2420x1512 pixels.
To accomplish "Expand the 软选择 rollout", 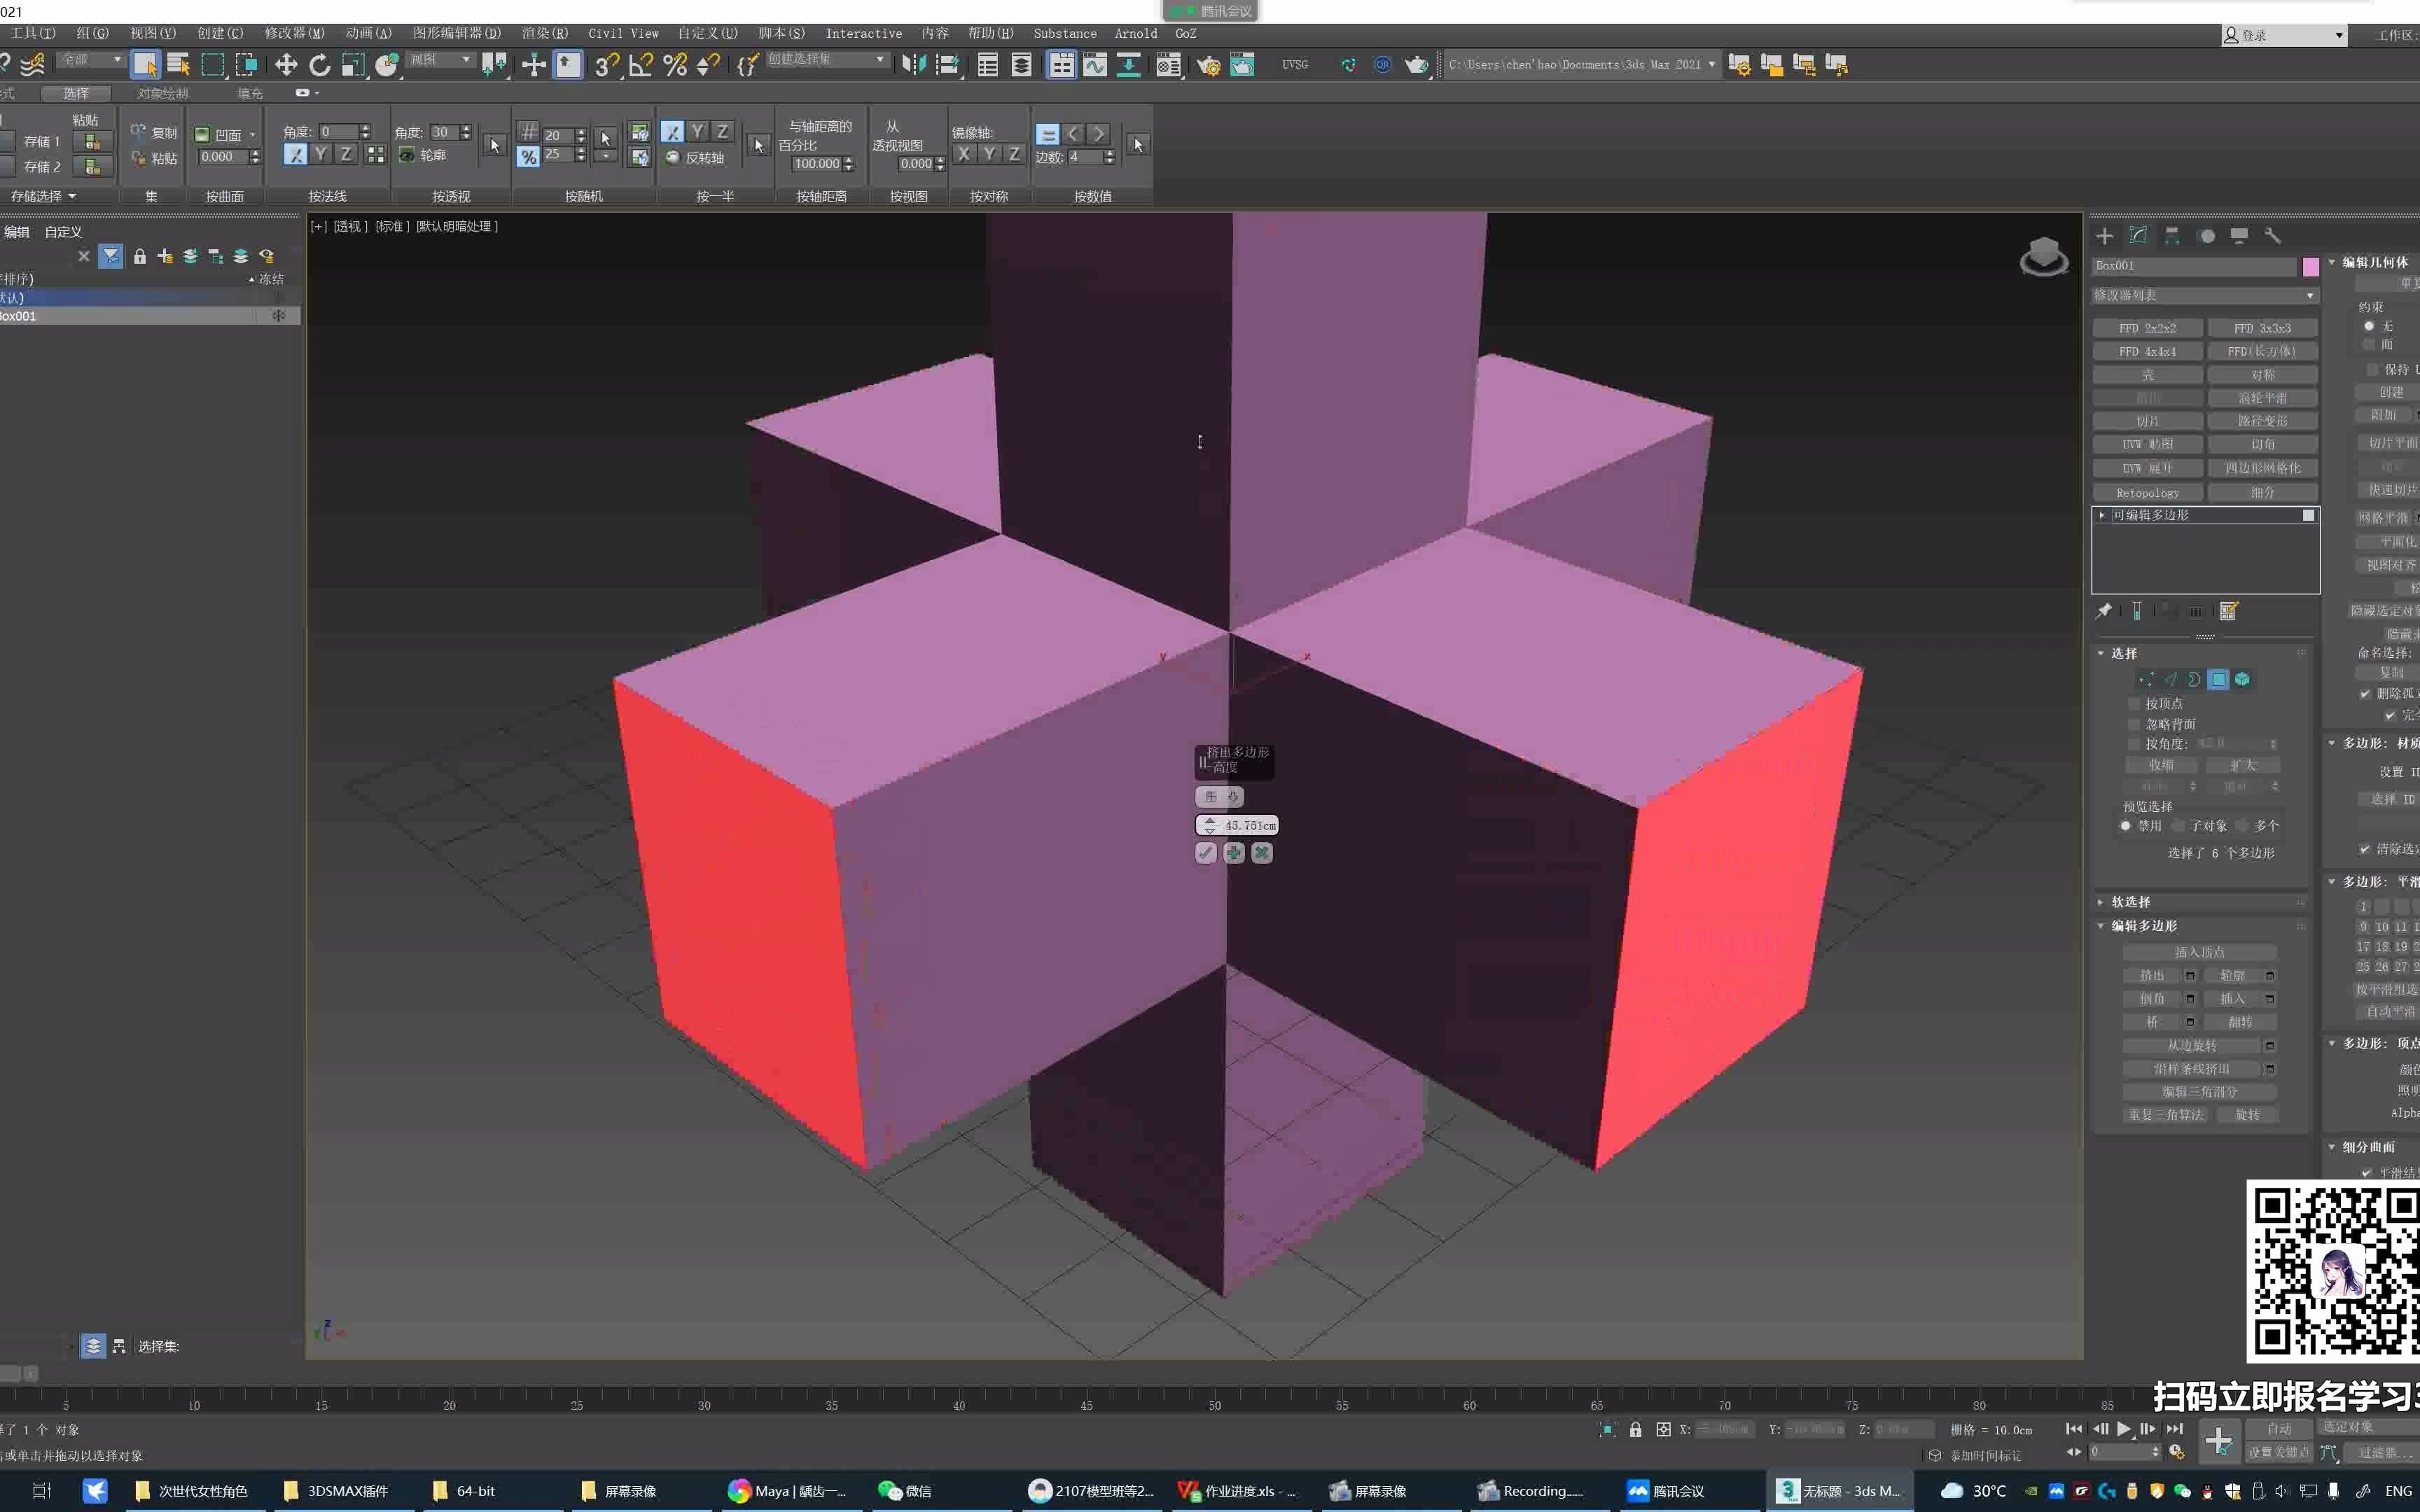I will tap(2130, 902).
